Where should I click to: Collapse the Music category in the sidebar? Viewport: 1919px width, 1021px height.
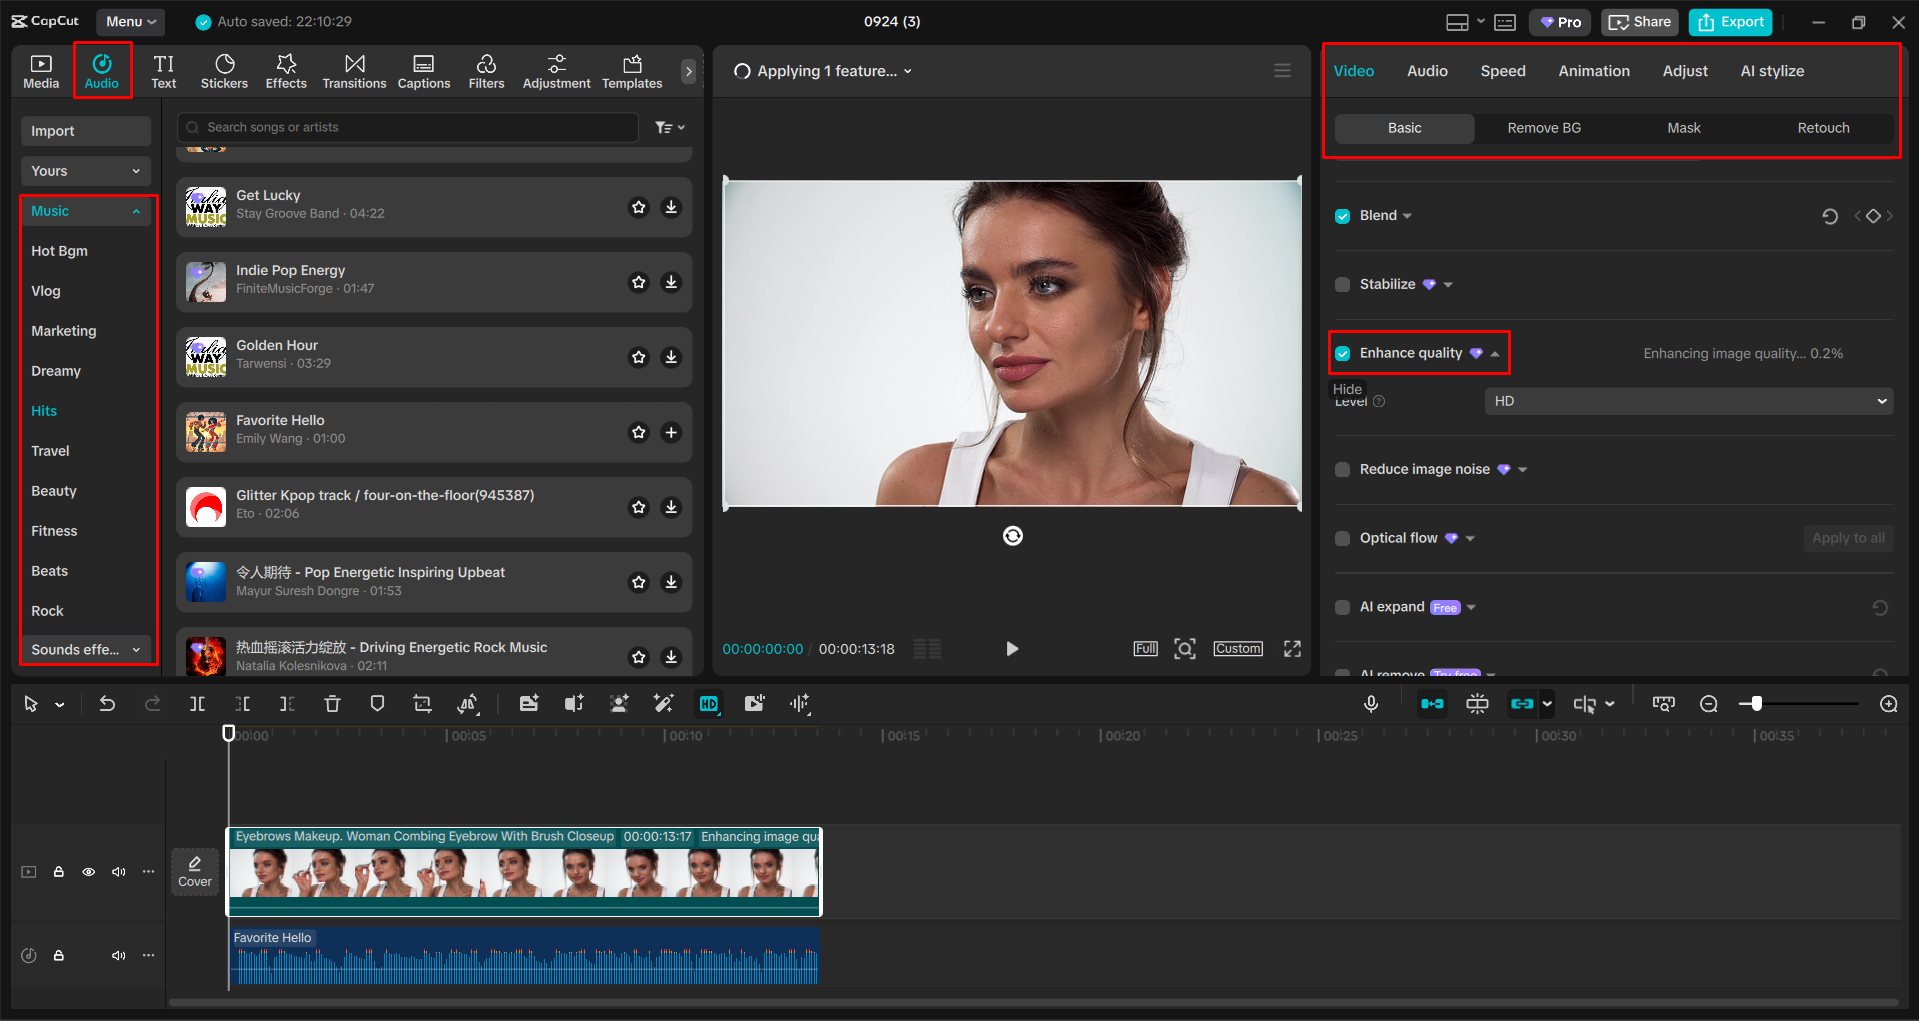tap(136, 211)
